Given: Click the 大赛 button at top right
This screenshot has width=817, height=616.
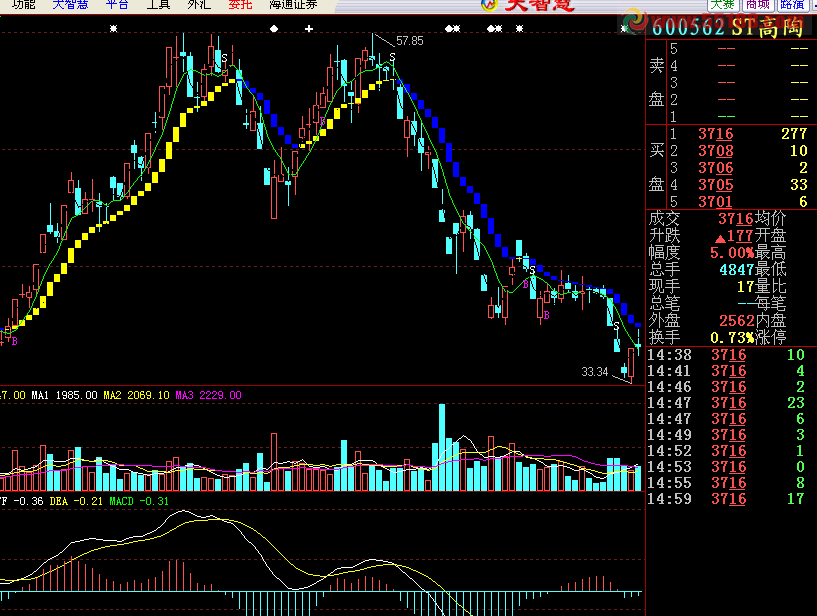Looking at the screenshot, I should point(722,5).
